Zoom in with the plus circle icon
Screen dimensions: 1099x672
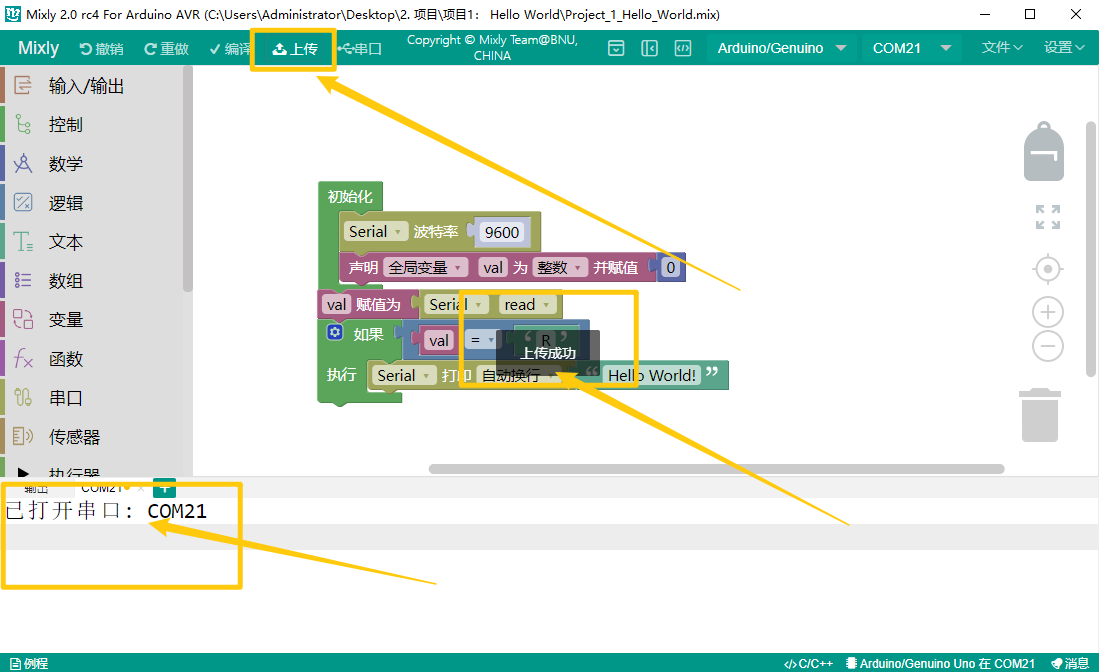click(1048, 312)
